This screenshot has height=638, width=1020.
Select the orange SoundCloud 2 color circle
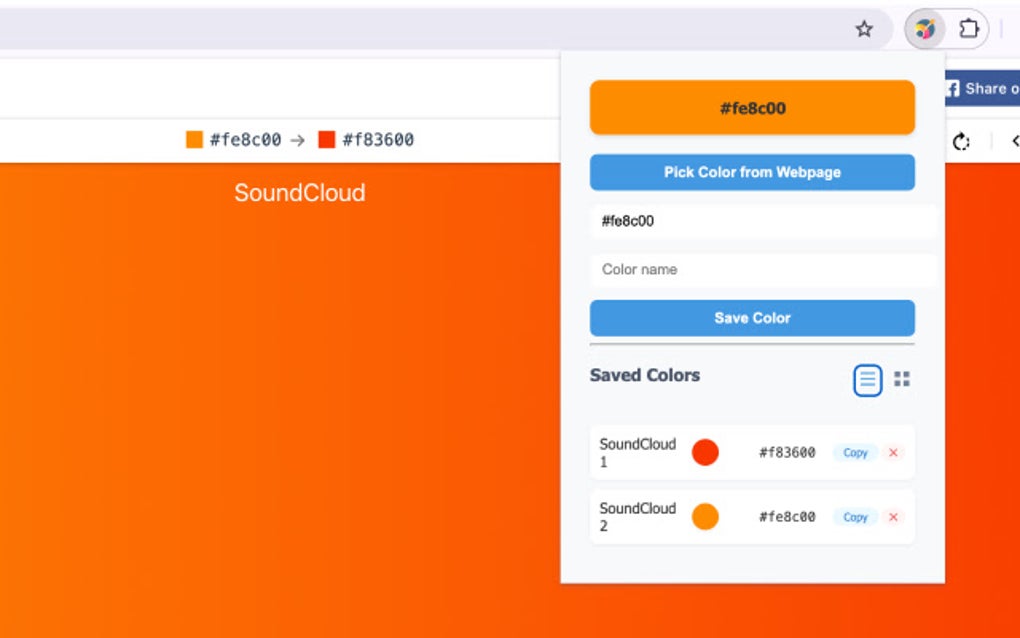pos(705,517)
